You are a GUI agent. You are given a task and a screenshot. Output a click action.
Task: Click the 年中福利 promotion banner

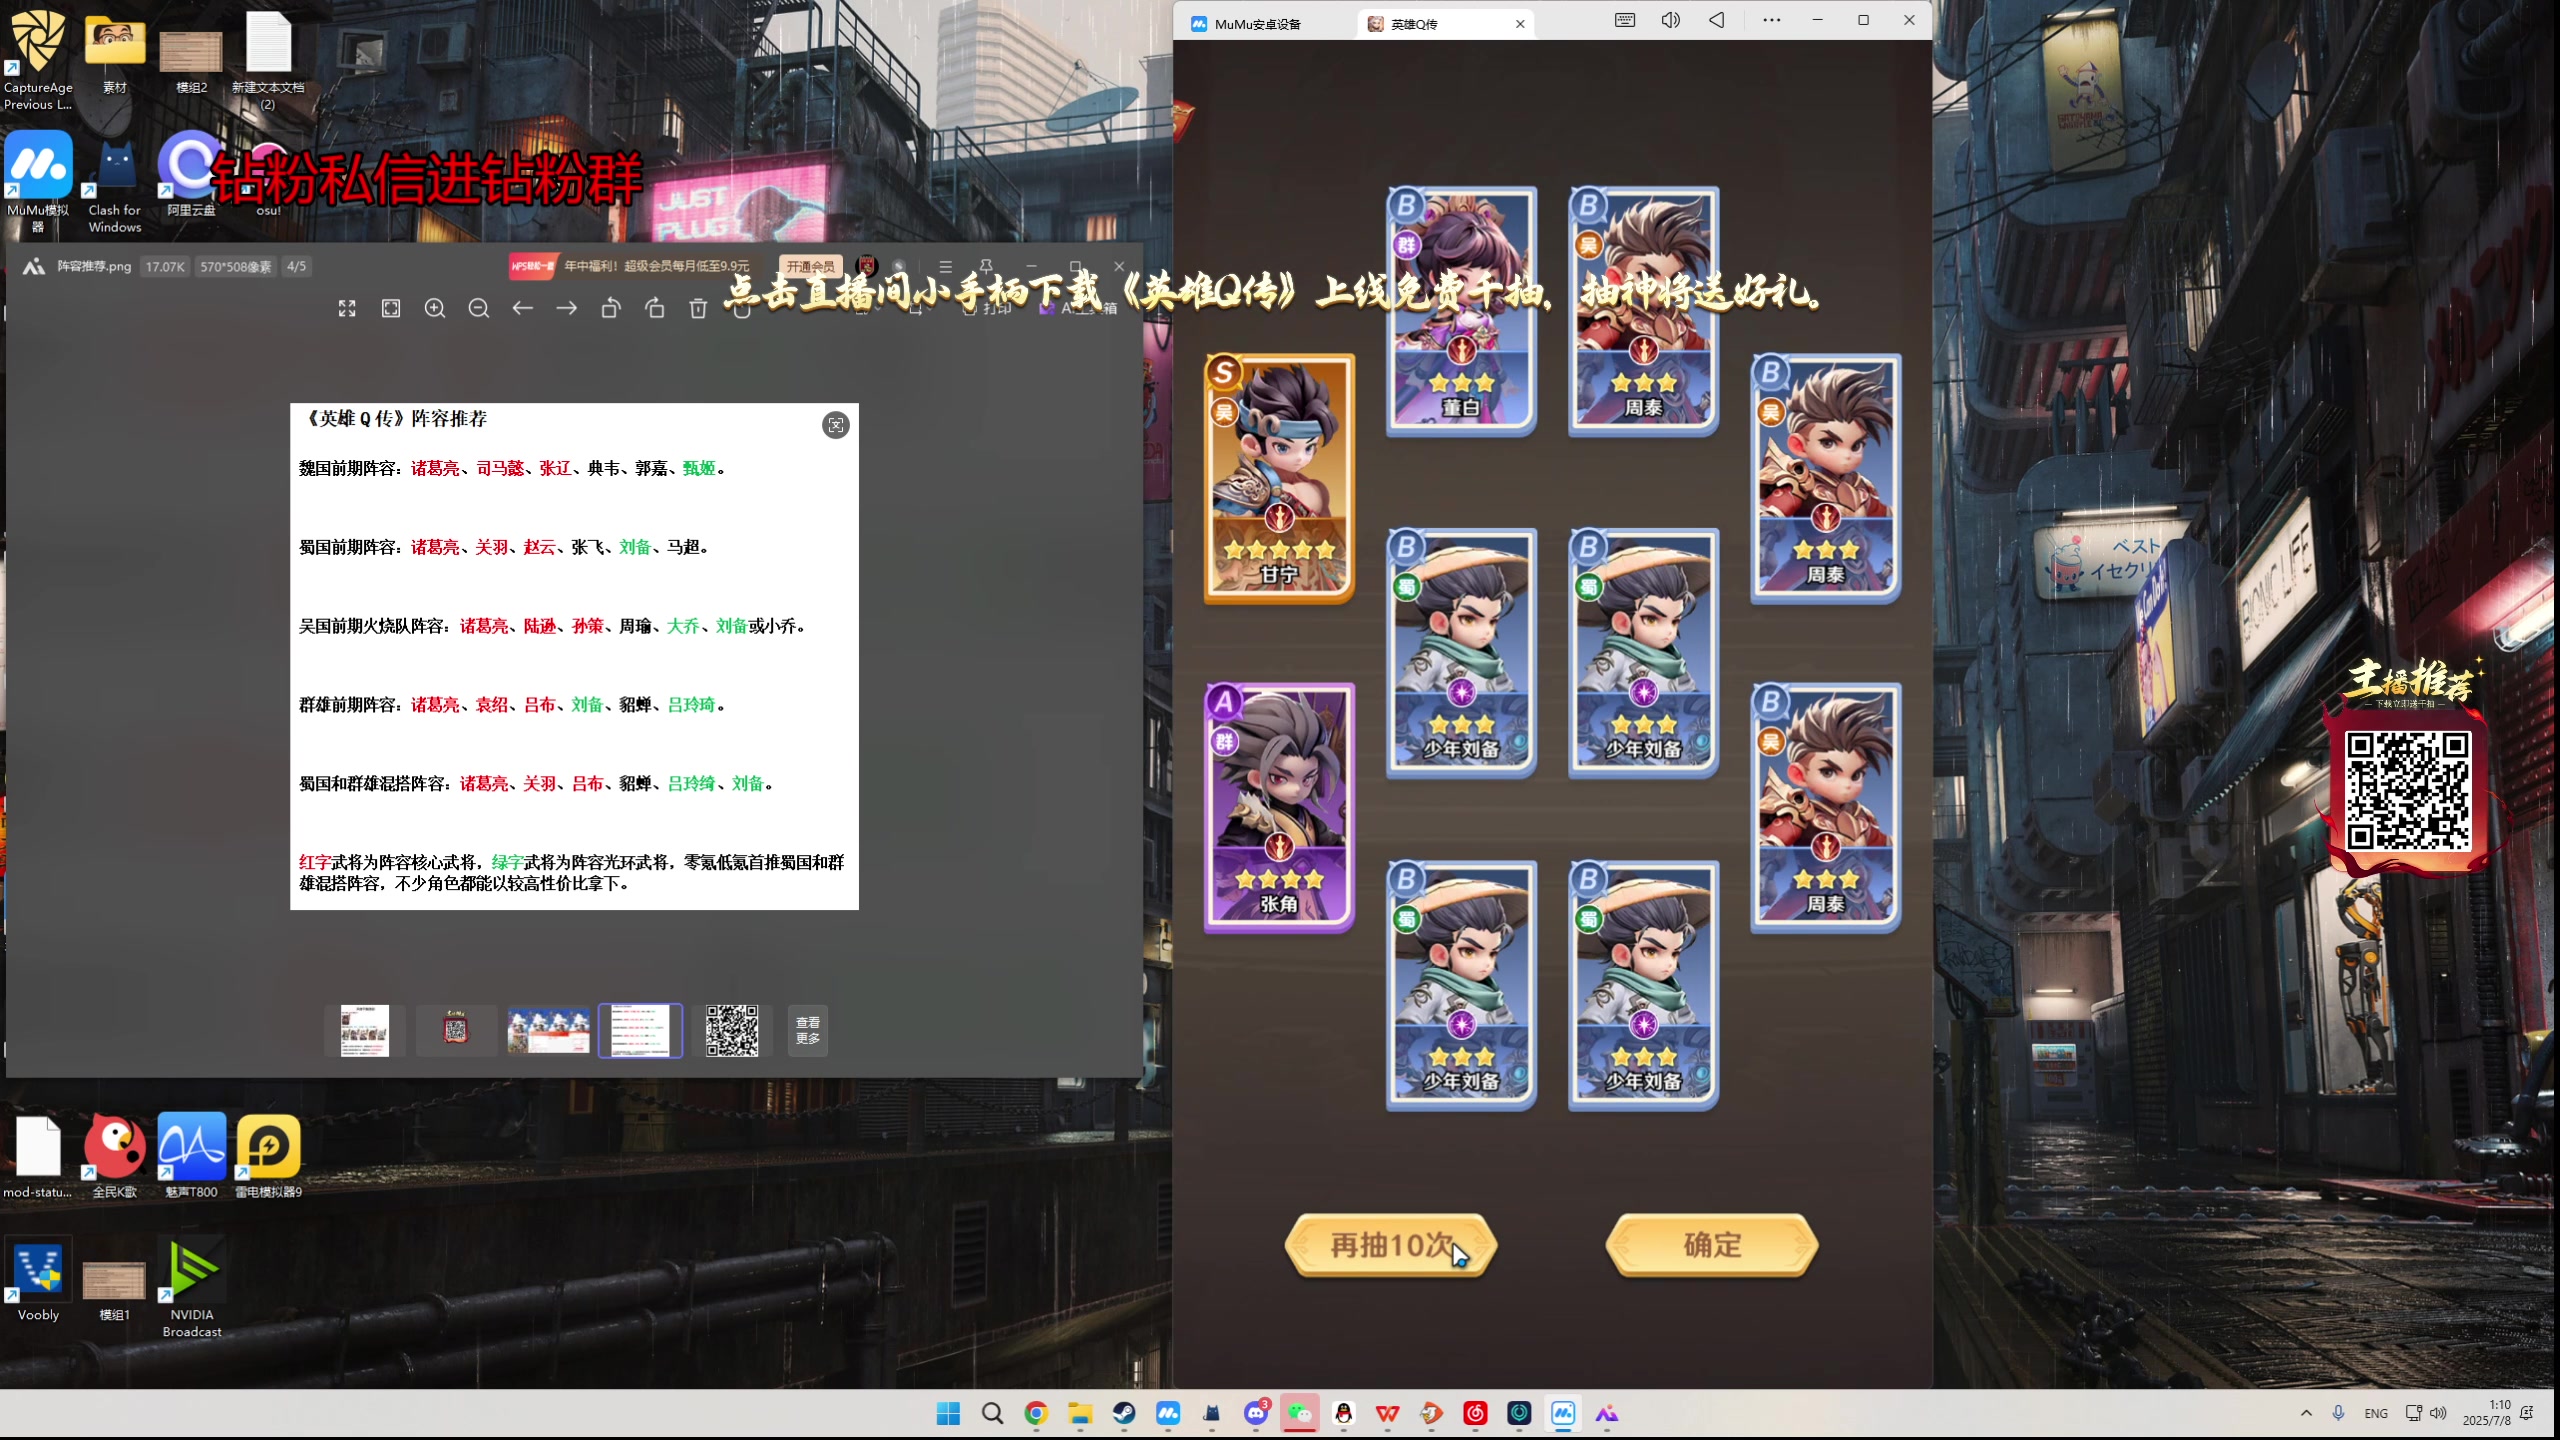(630, 266)
